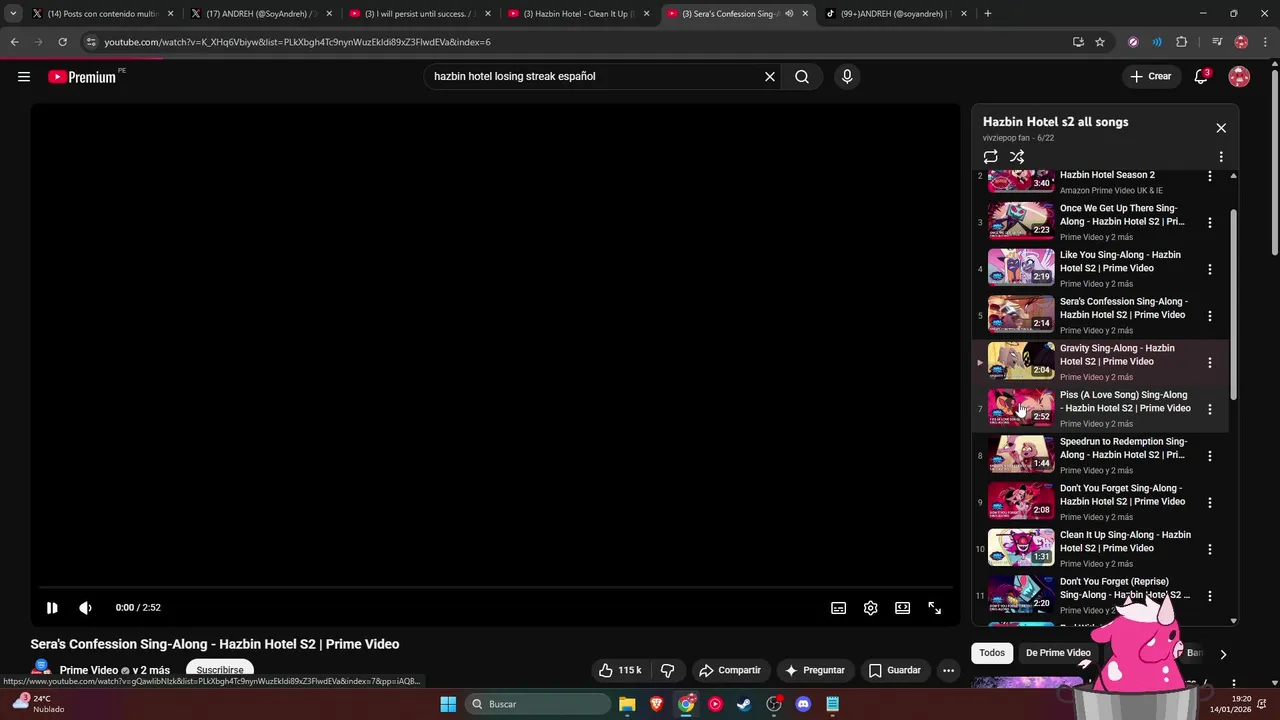Like the video with 115 k likes
The width and height of the screenshot is (1280, 720).
620,670
